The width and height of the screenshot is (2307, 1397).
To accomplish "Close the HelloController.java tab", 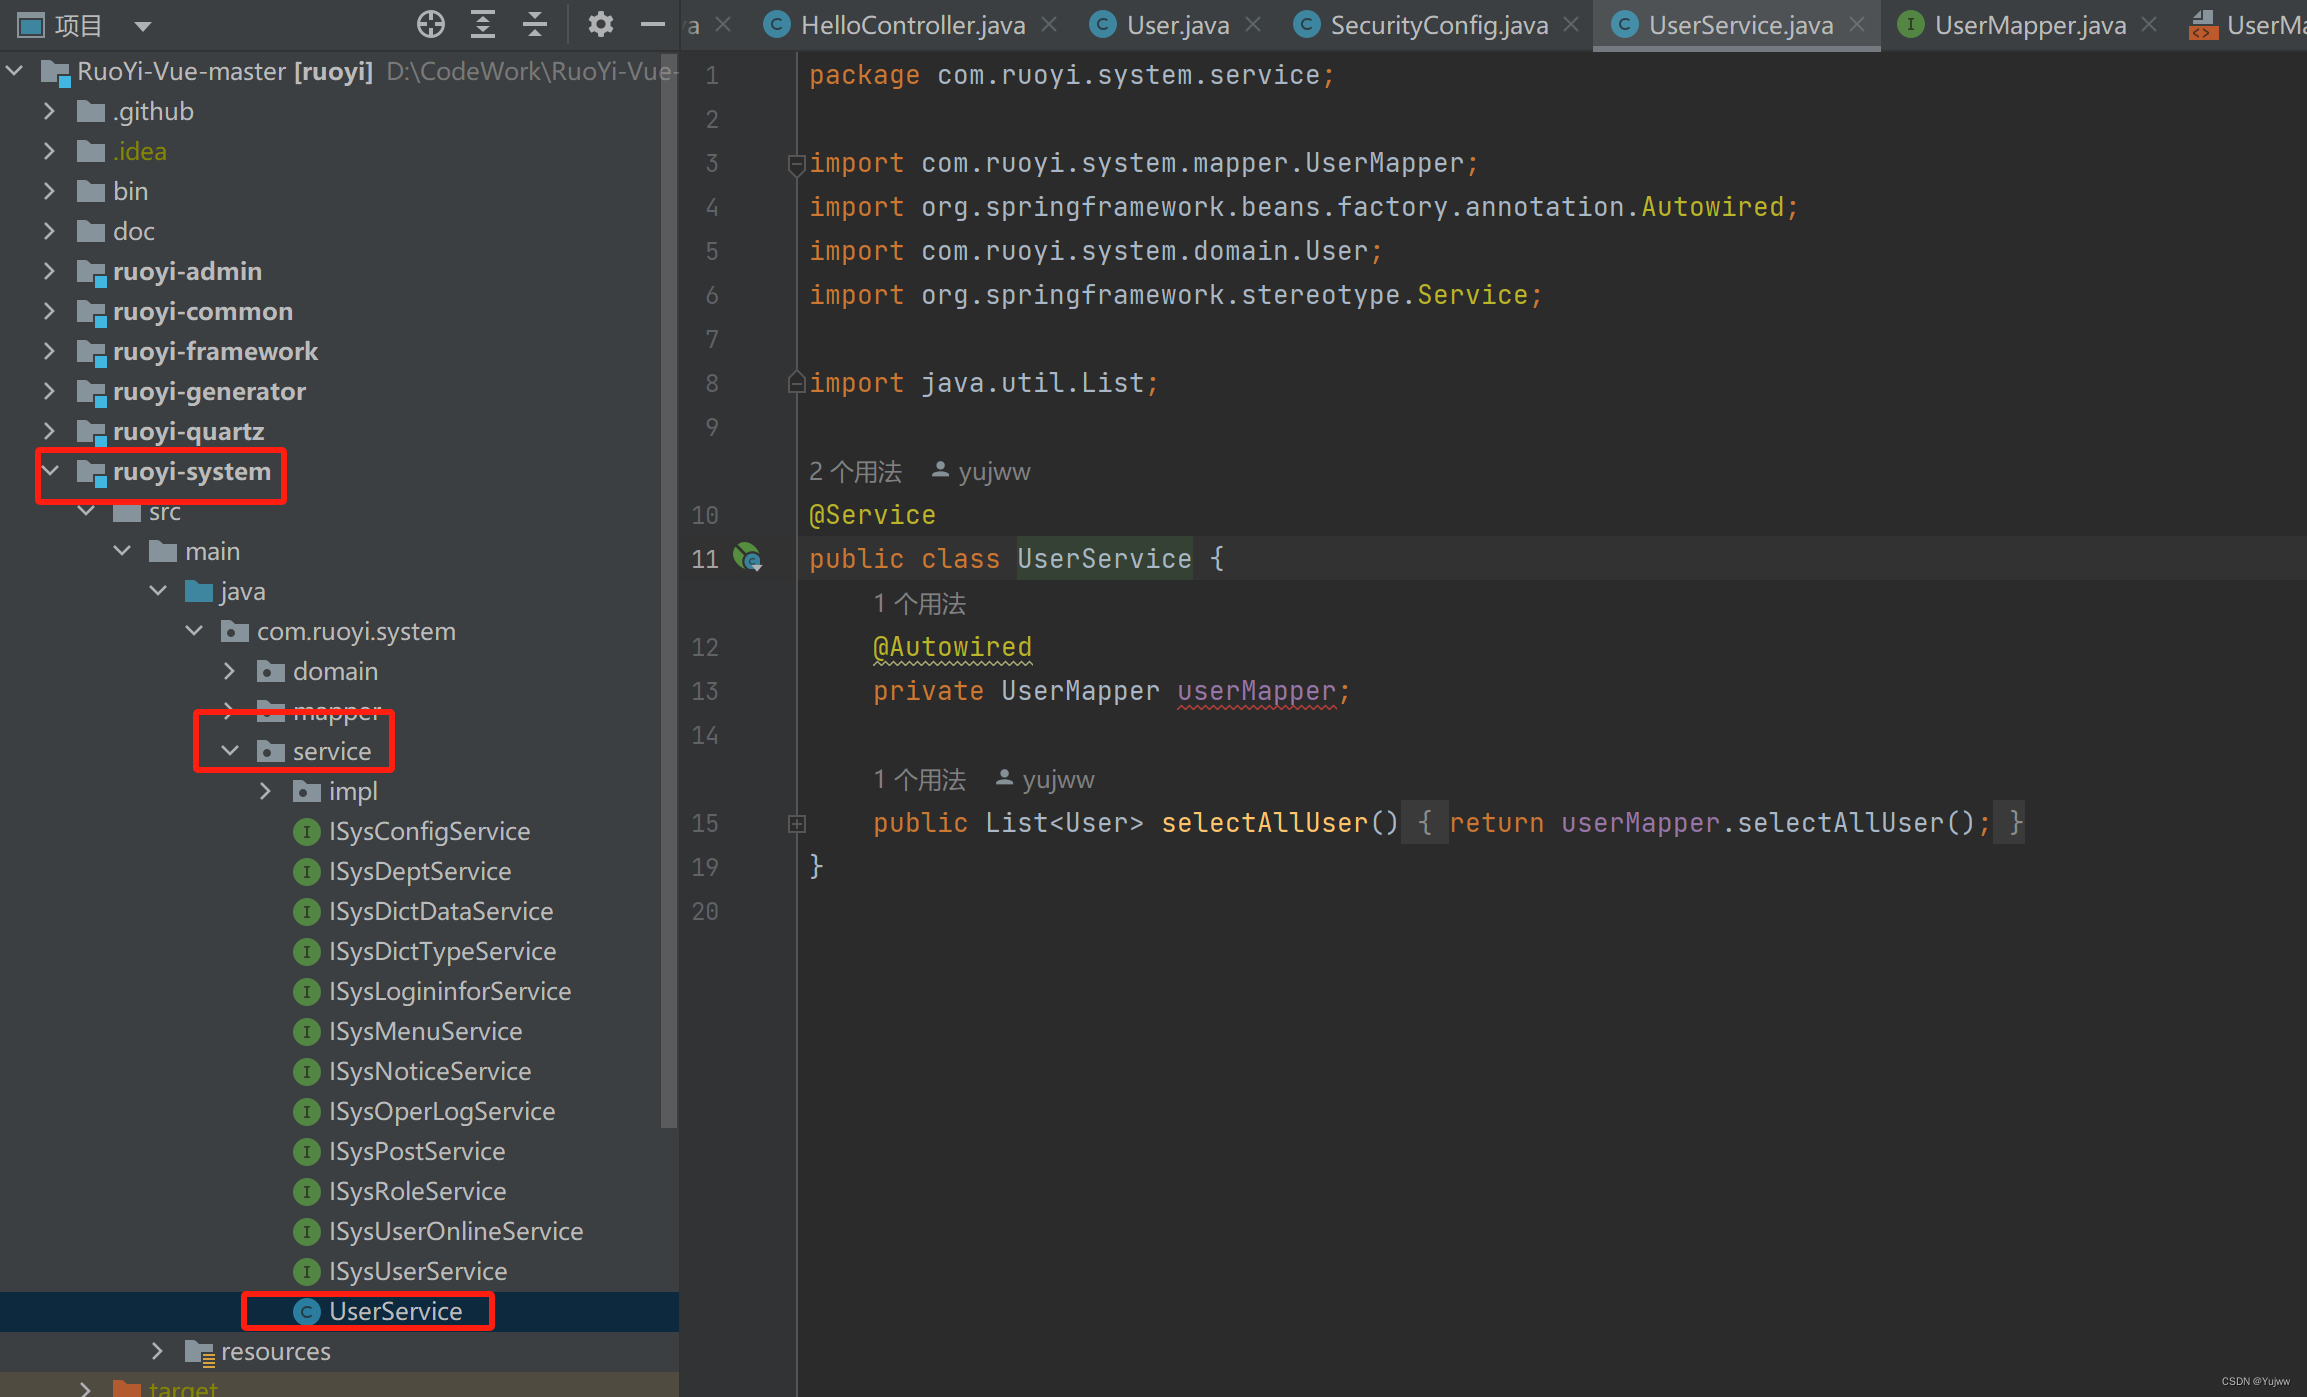I will (1049, 25).
